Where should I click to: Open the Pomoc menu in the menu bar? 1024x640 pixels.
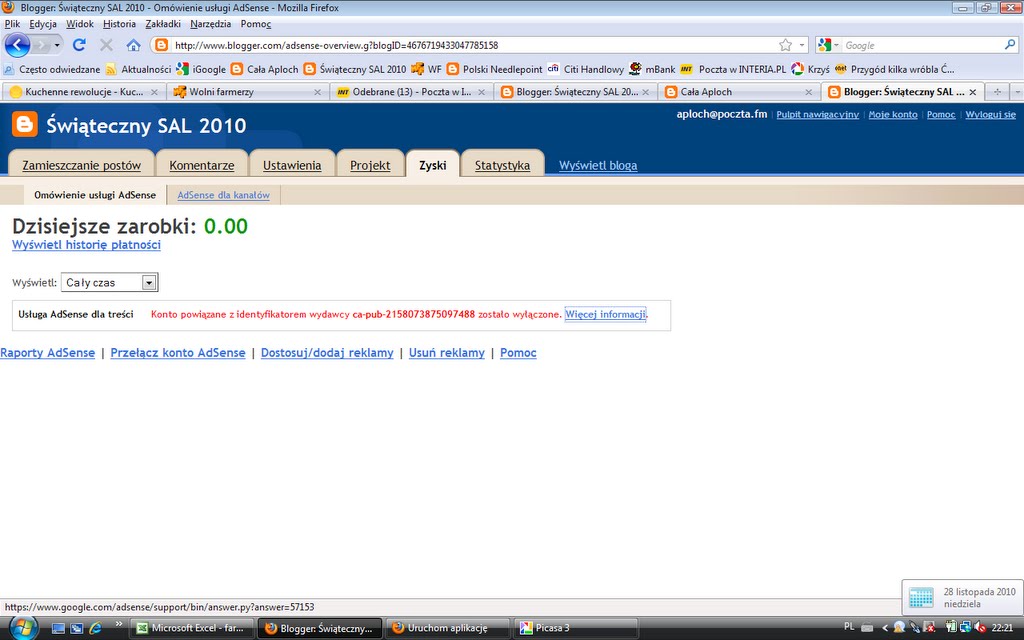tap(255, 24)
